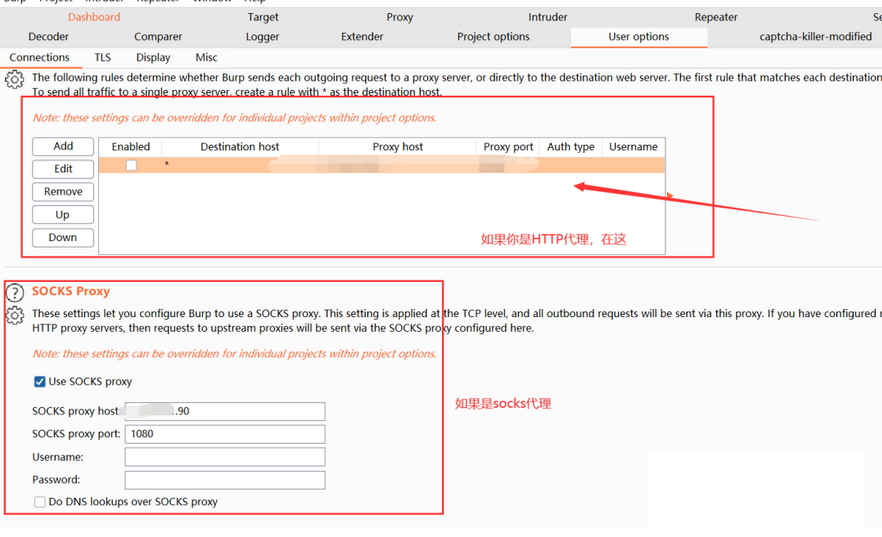Click the SOCKS Proxy section heading
882x537 pixels.
click(71, 291)
